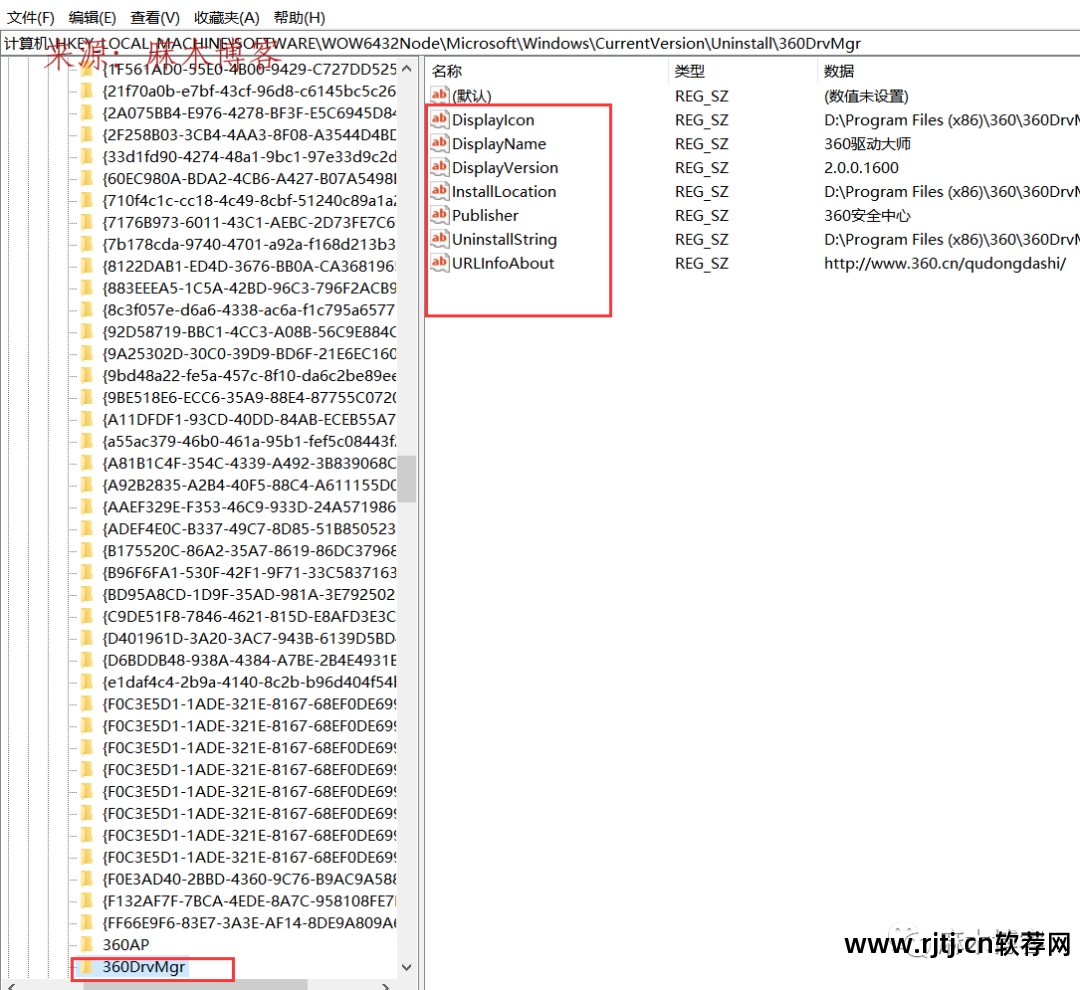Select the {FF66E9F6-83E7-3A3E key
The image size is (1080, 990).
click(249, 923)
